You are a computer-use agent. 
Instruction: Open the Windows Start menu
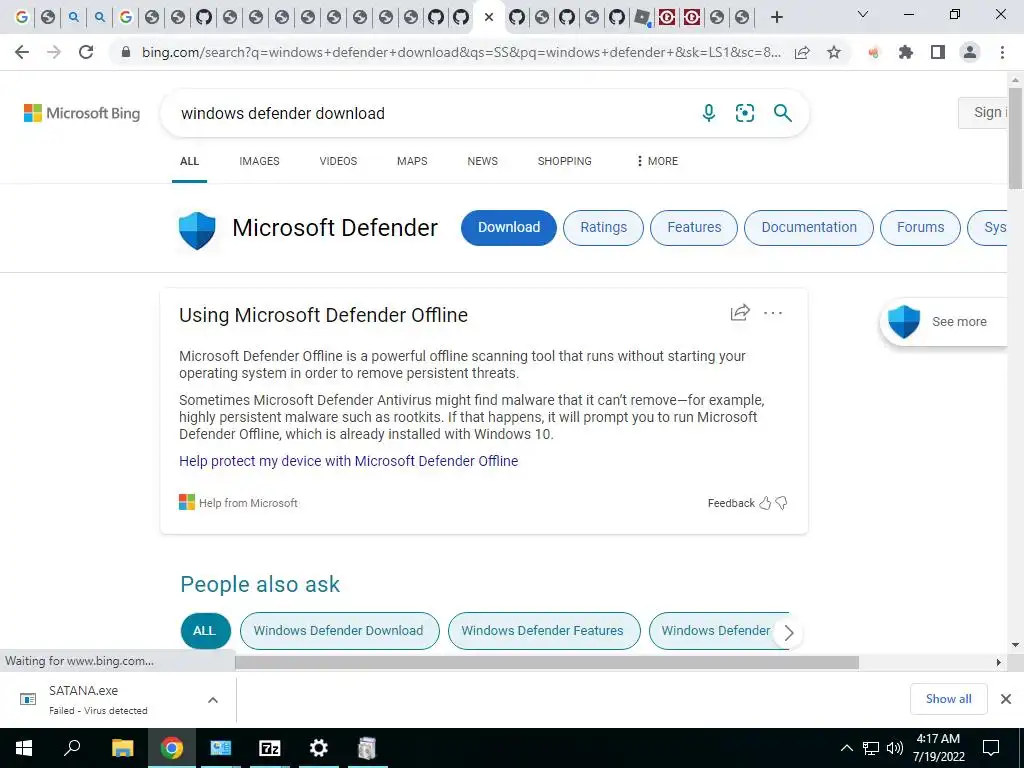click(x=24, y=748)
